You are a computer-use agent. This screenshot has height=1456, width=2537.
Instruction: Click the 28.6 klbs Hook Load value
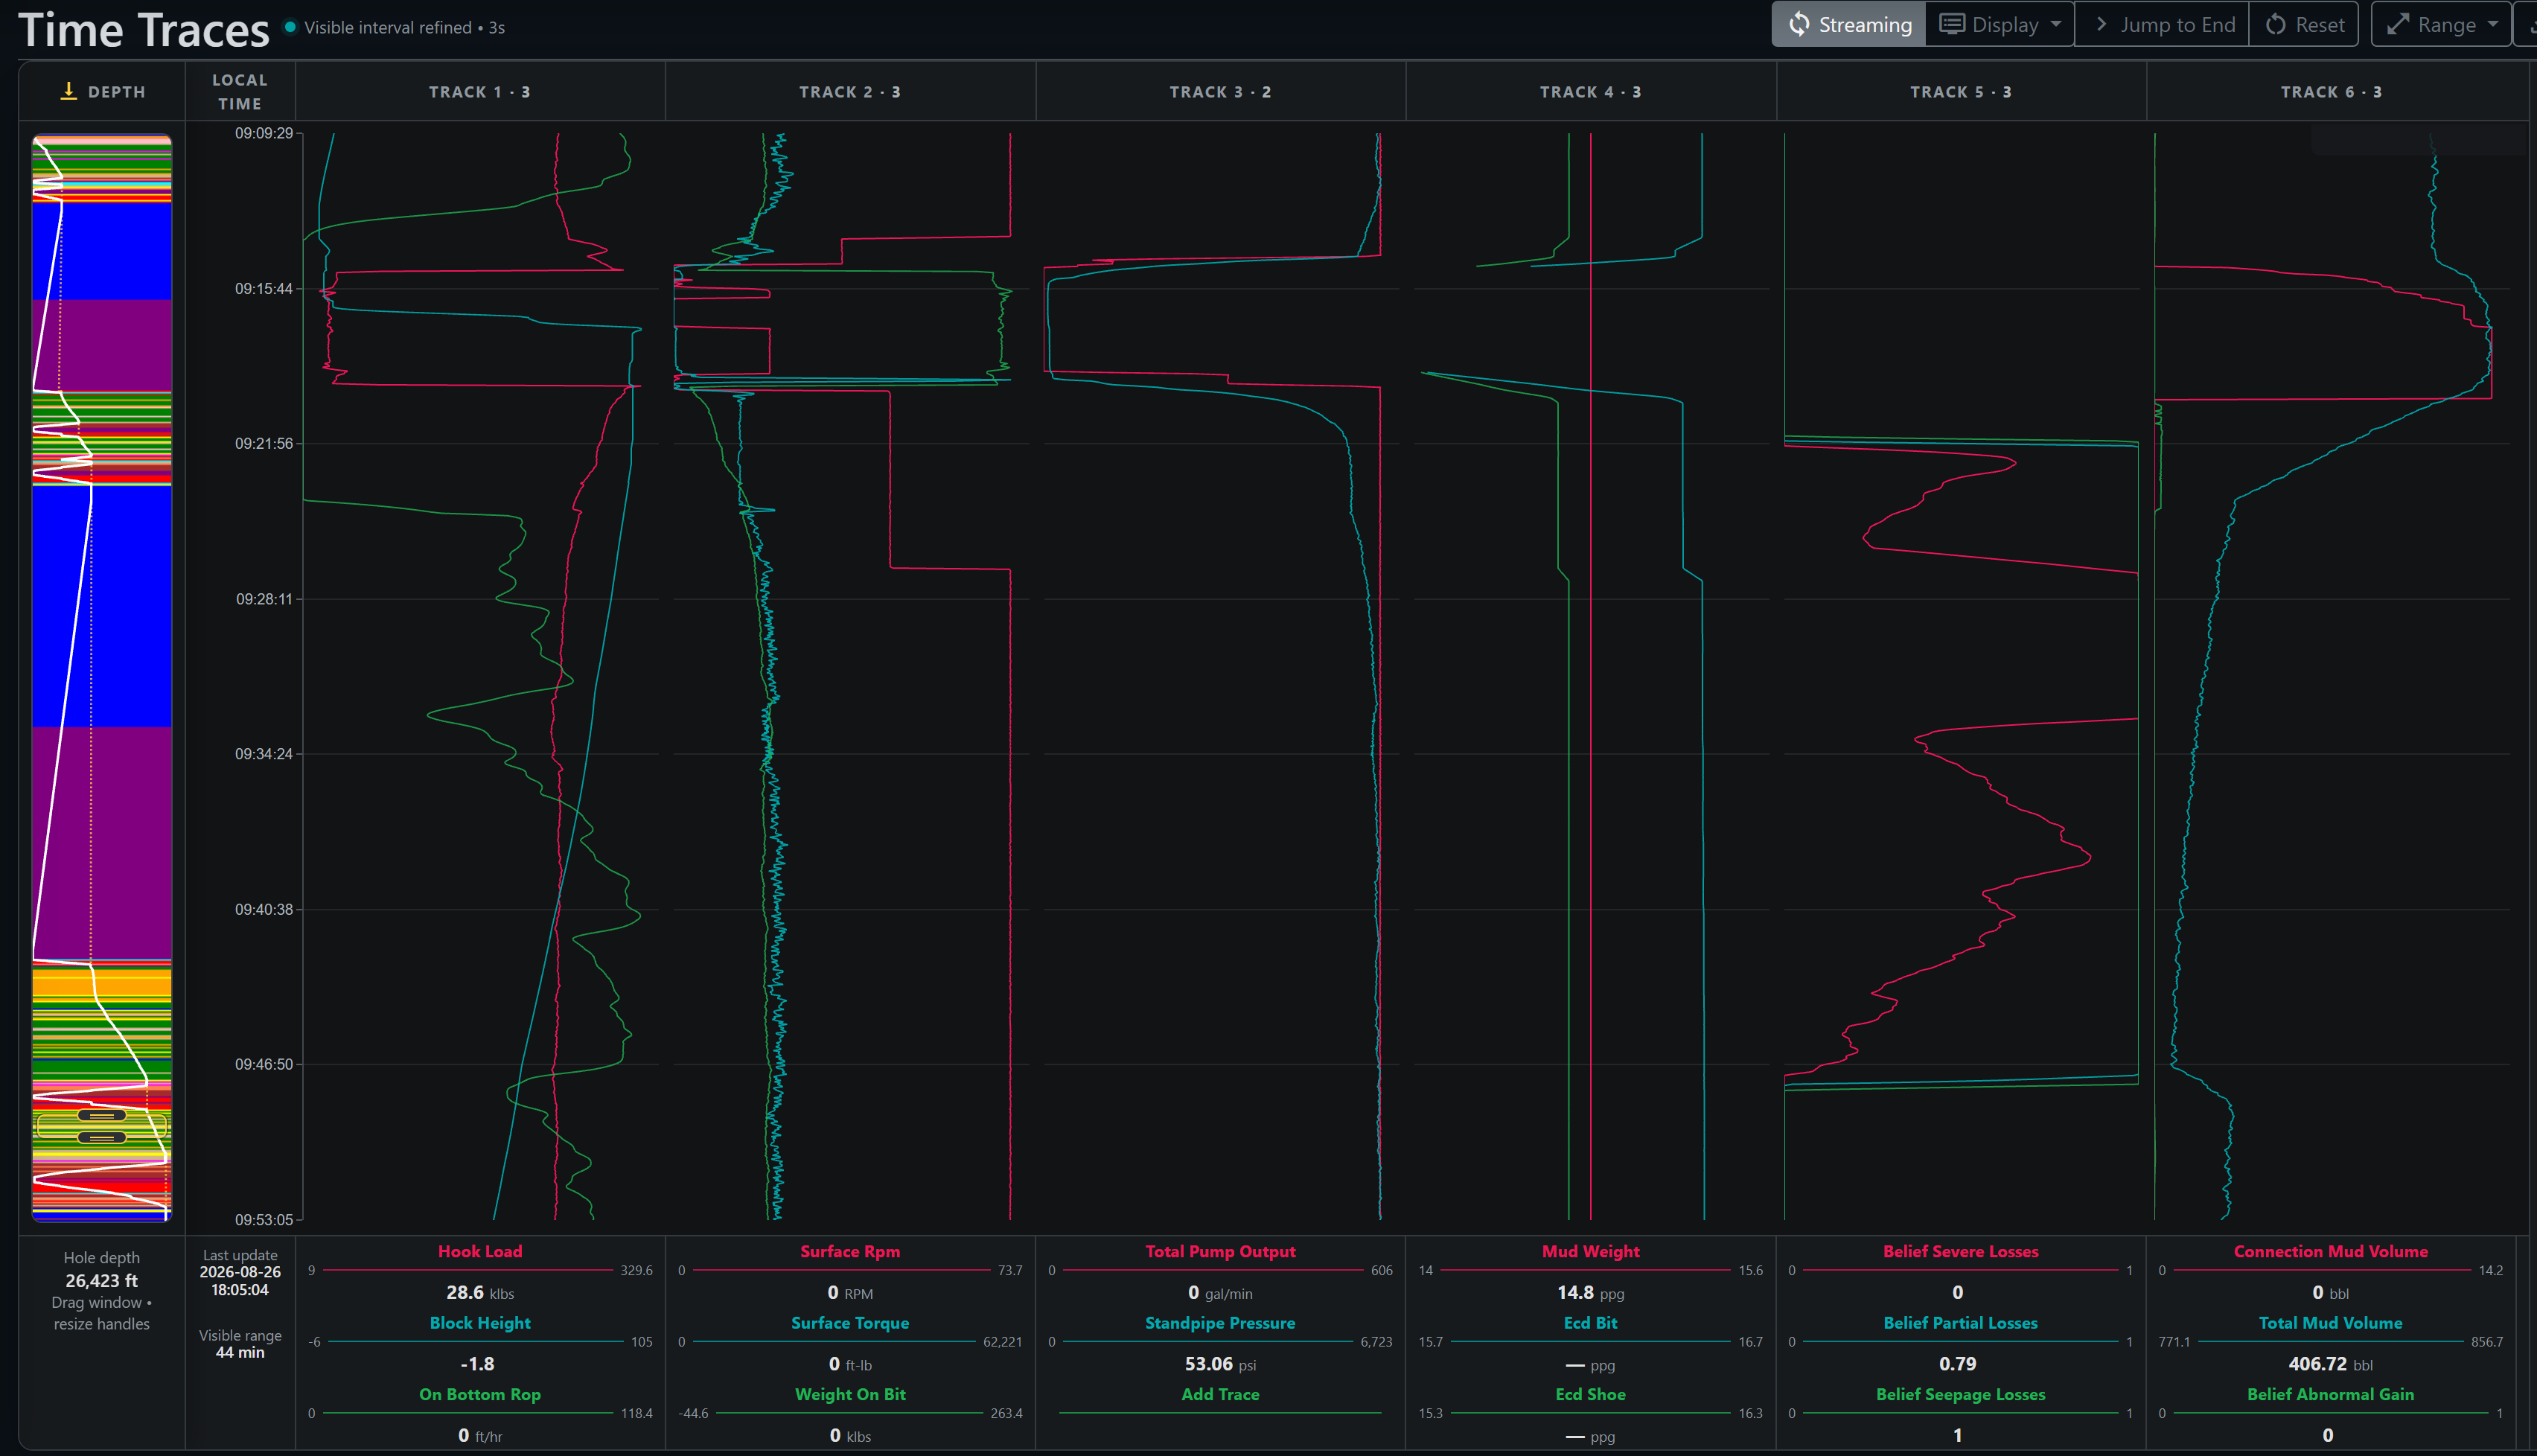pyautogui.click(x=480, y=1293)
